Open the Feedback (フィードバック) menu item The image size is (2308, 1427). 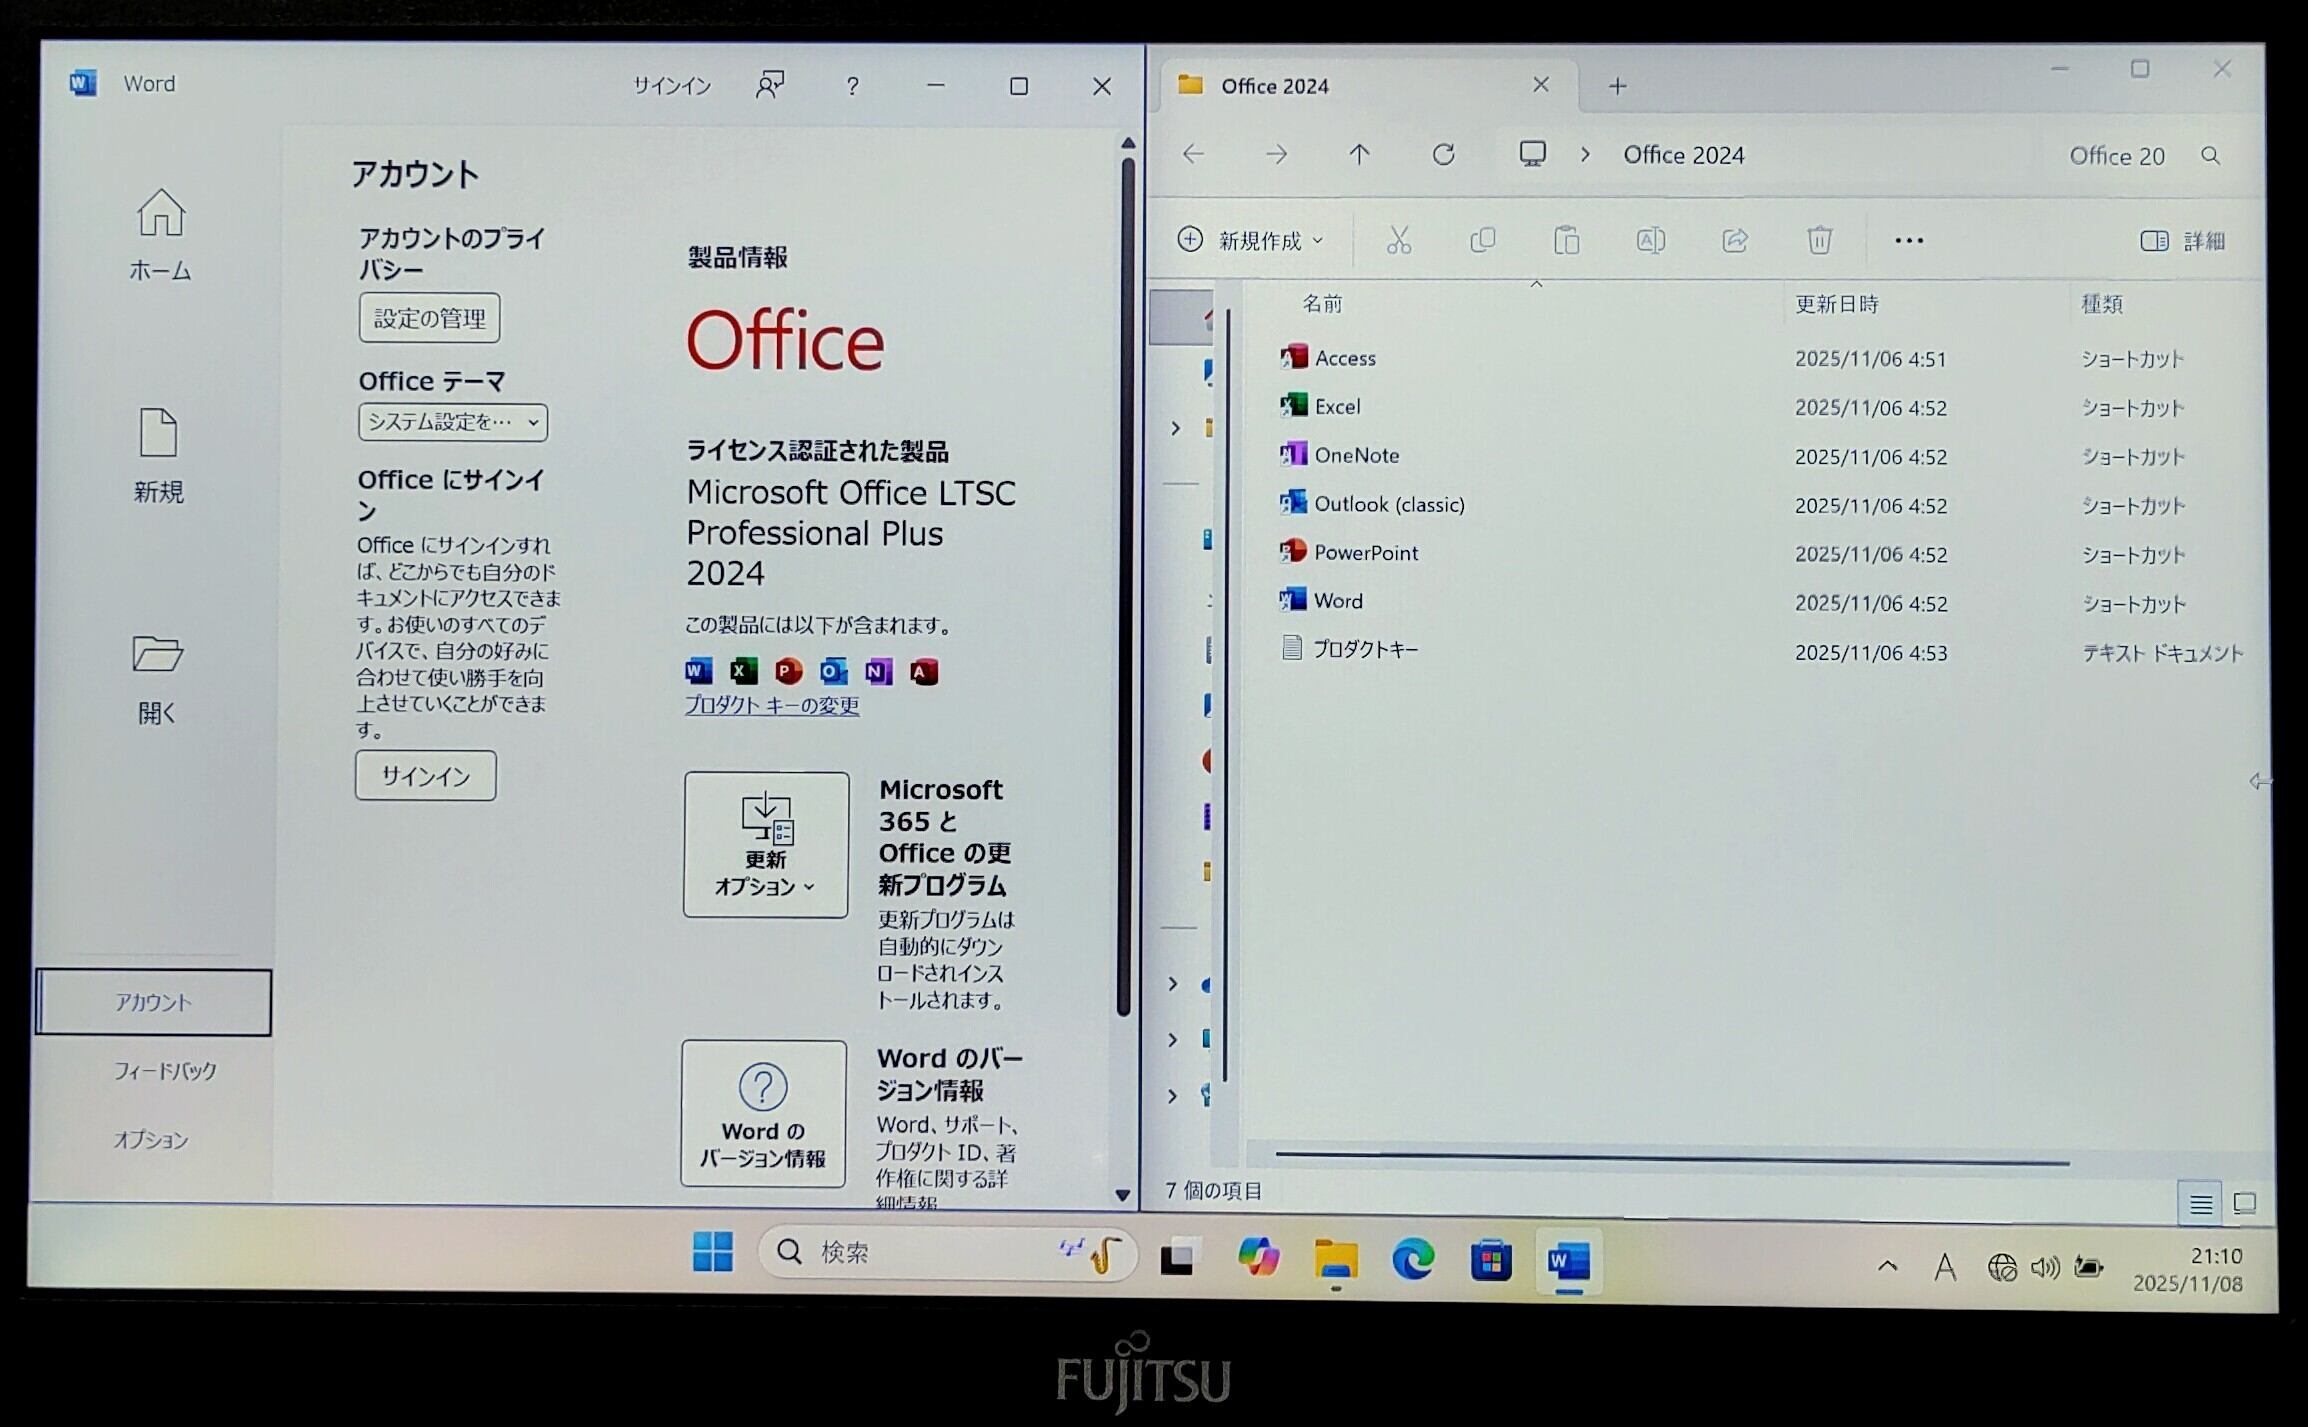point(165,1071)
